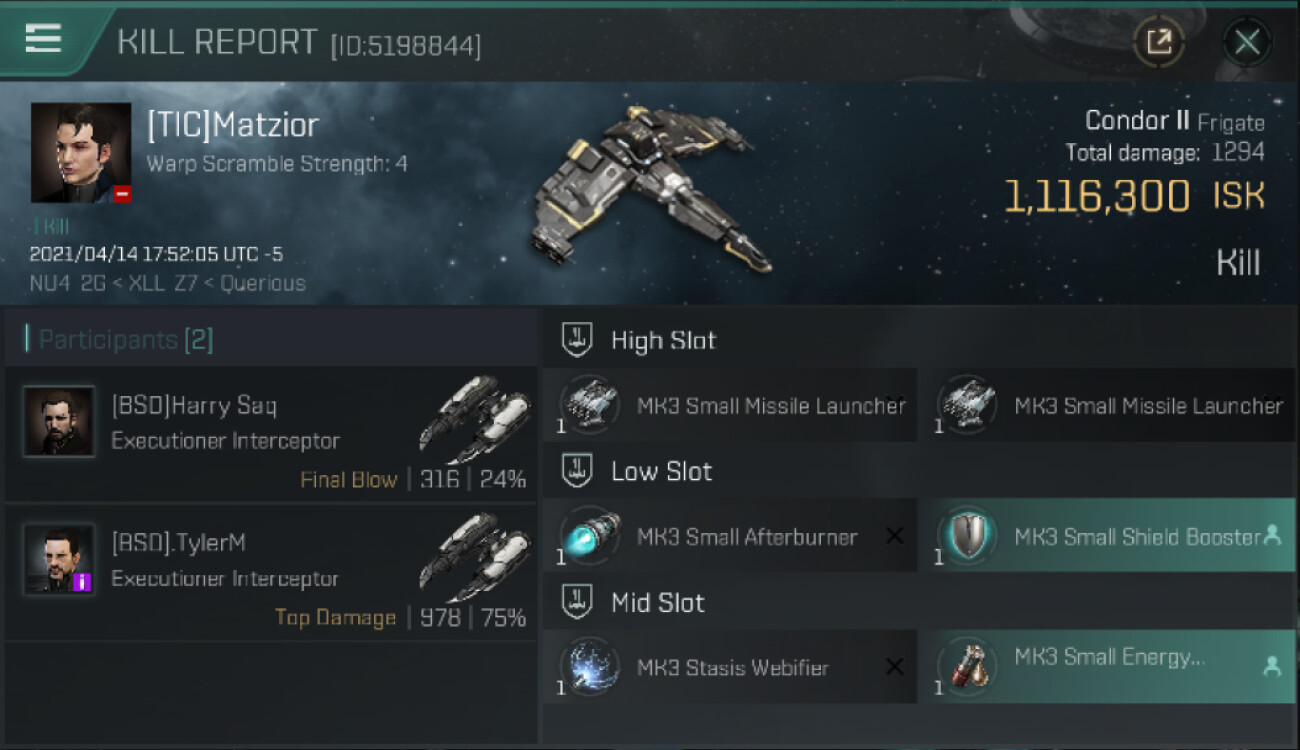Open Matzior's character portrait
The height and width of the screenshot is (750, 1300).
pos(81,153)
